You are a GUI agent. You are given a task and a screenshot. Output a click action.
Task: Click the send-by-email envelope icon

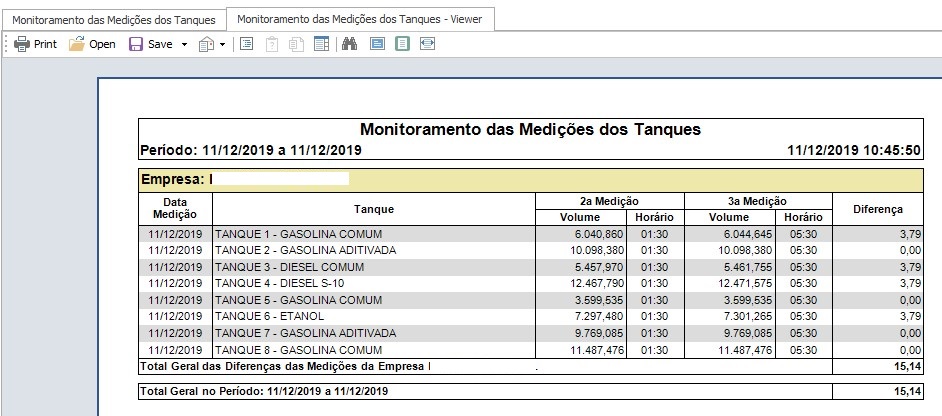click(x=206, y=44)
